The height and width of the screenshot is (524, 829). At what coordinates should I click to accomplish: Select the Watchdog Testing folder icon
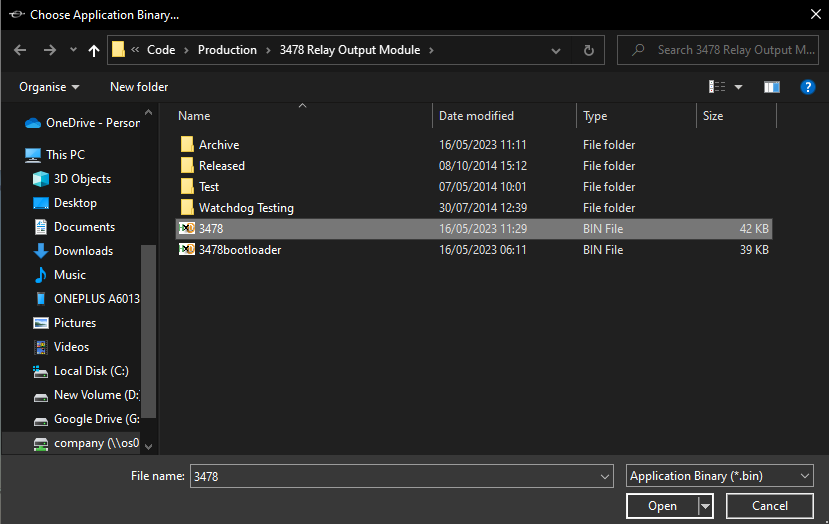coord(187,207)
